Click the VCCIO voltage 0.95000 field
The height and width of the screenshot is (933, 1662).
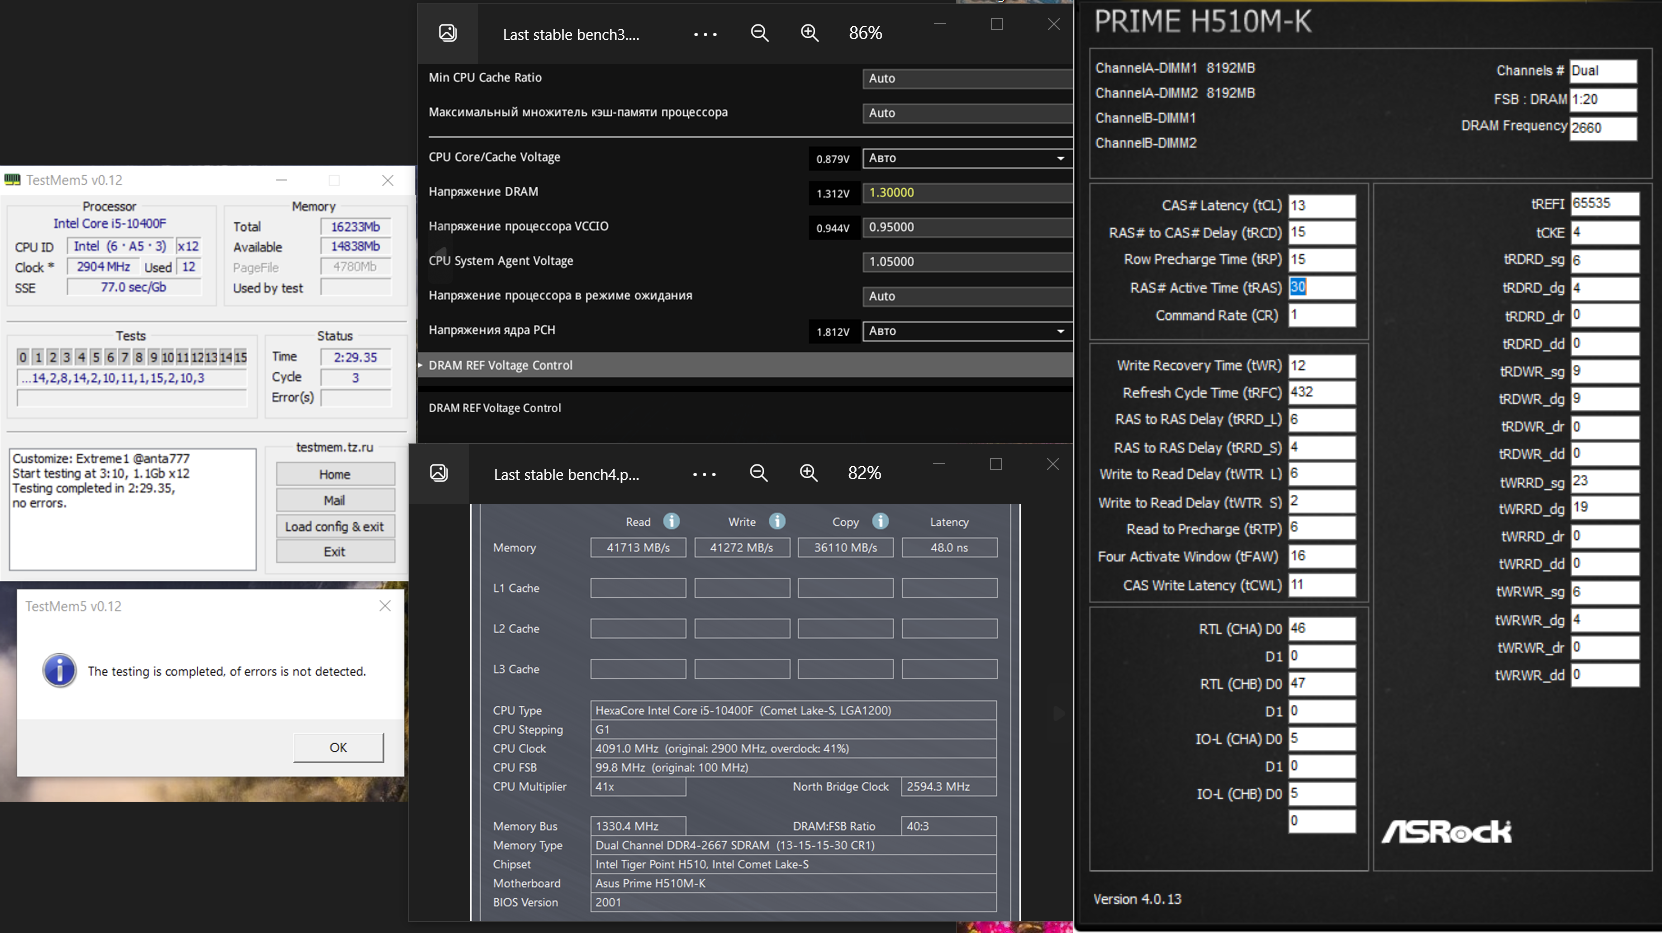[968, 227]
